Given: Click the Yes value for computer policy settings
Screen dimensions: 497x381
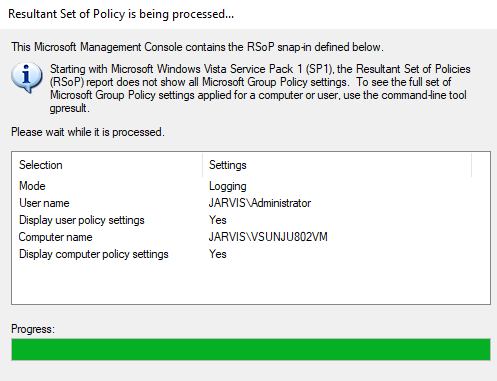Looking at the screenshot, I should point(218,254).
